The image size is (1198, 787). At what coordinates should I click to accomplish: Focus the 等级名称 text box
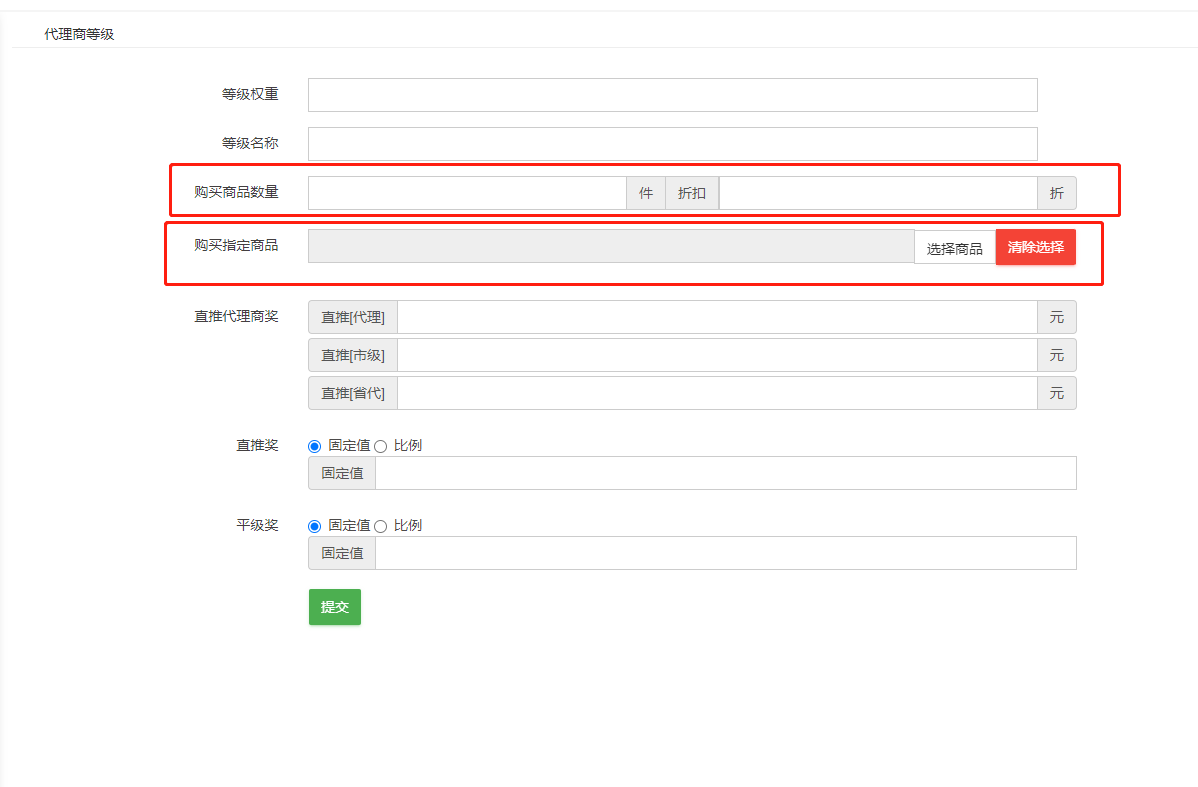pos(672,144)
